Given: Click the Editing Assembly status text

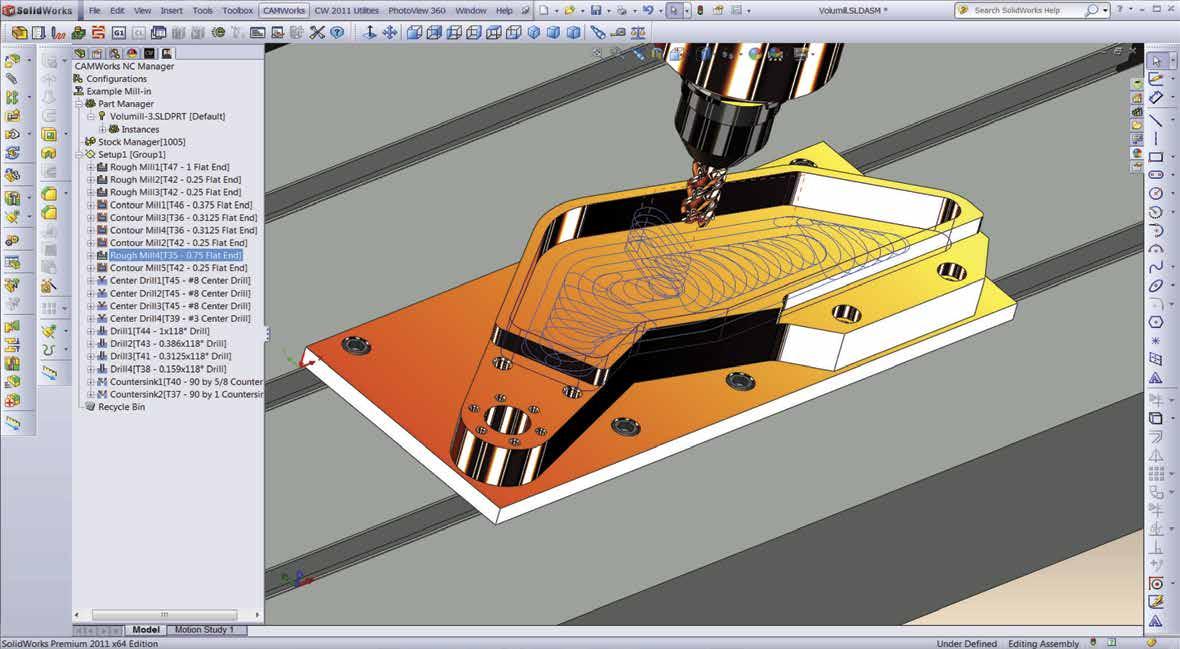Looking at the screenshot, I should 1043,644.
